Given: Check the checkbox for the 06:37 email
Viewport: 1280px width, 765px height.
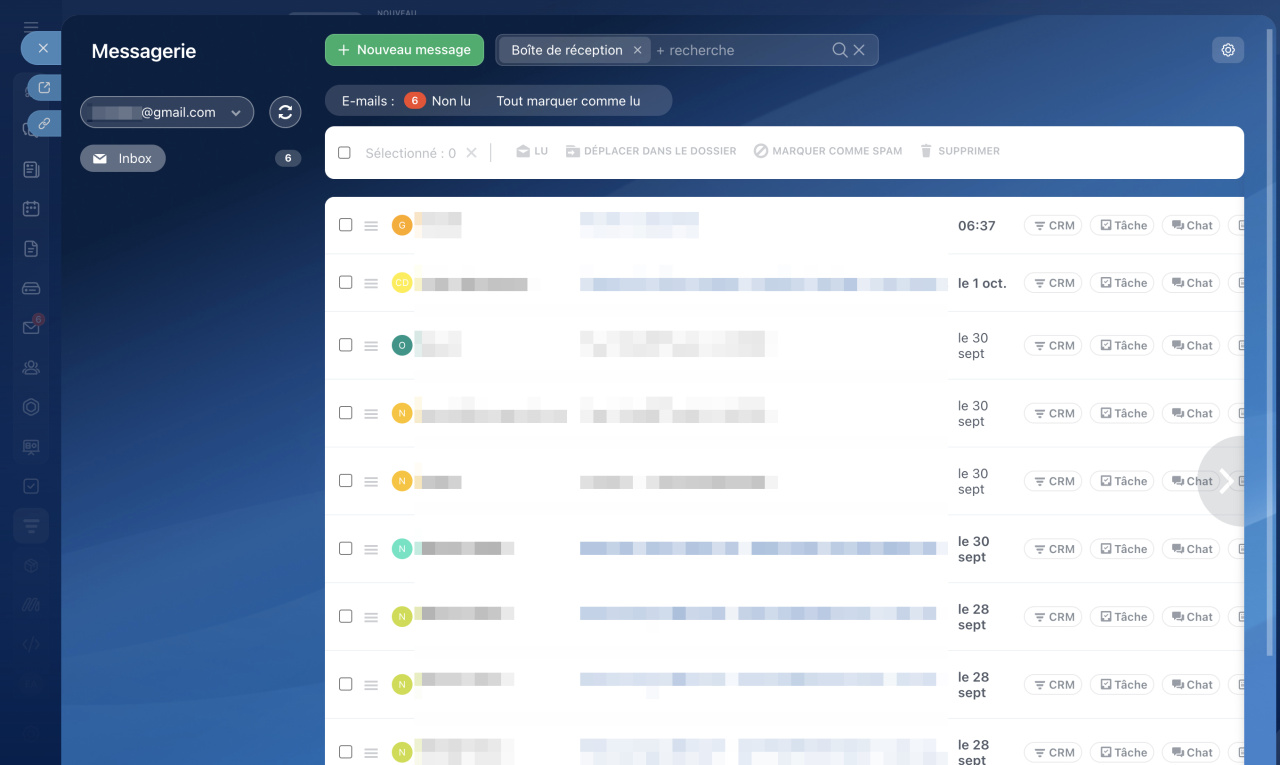Looking at the screenshot, I should tap(345, 225).
